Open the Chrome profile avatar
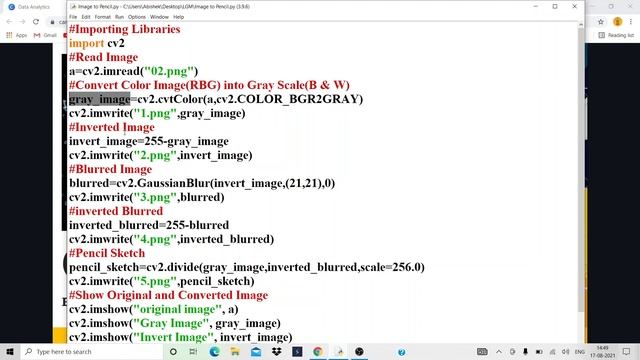Screen dimensions: 640x360 [x=618, y=22]
